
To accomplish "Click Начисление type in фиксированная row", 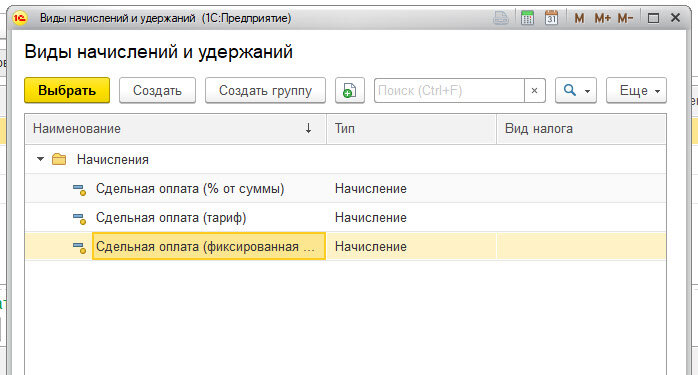I will coord(371,246).
